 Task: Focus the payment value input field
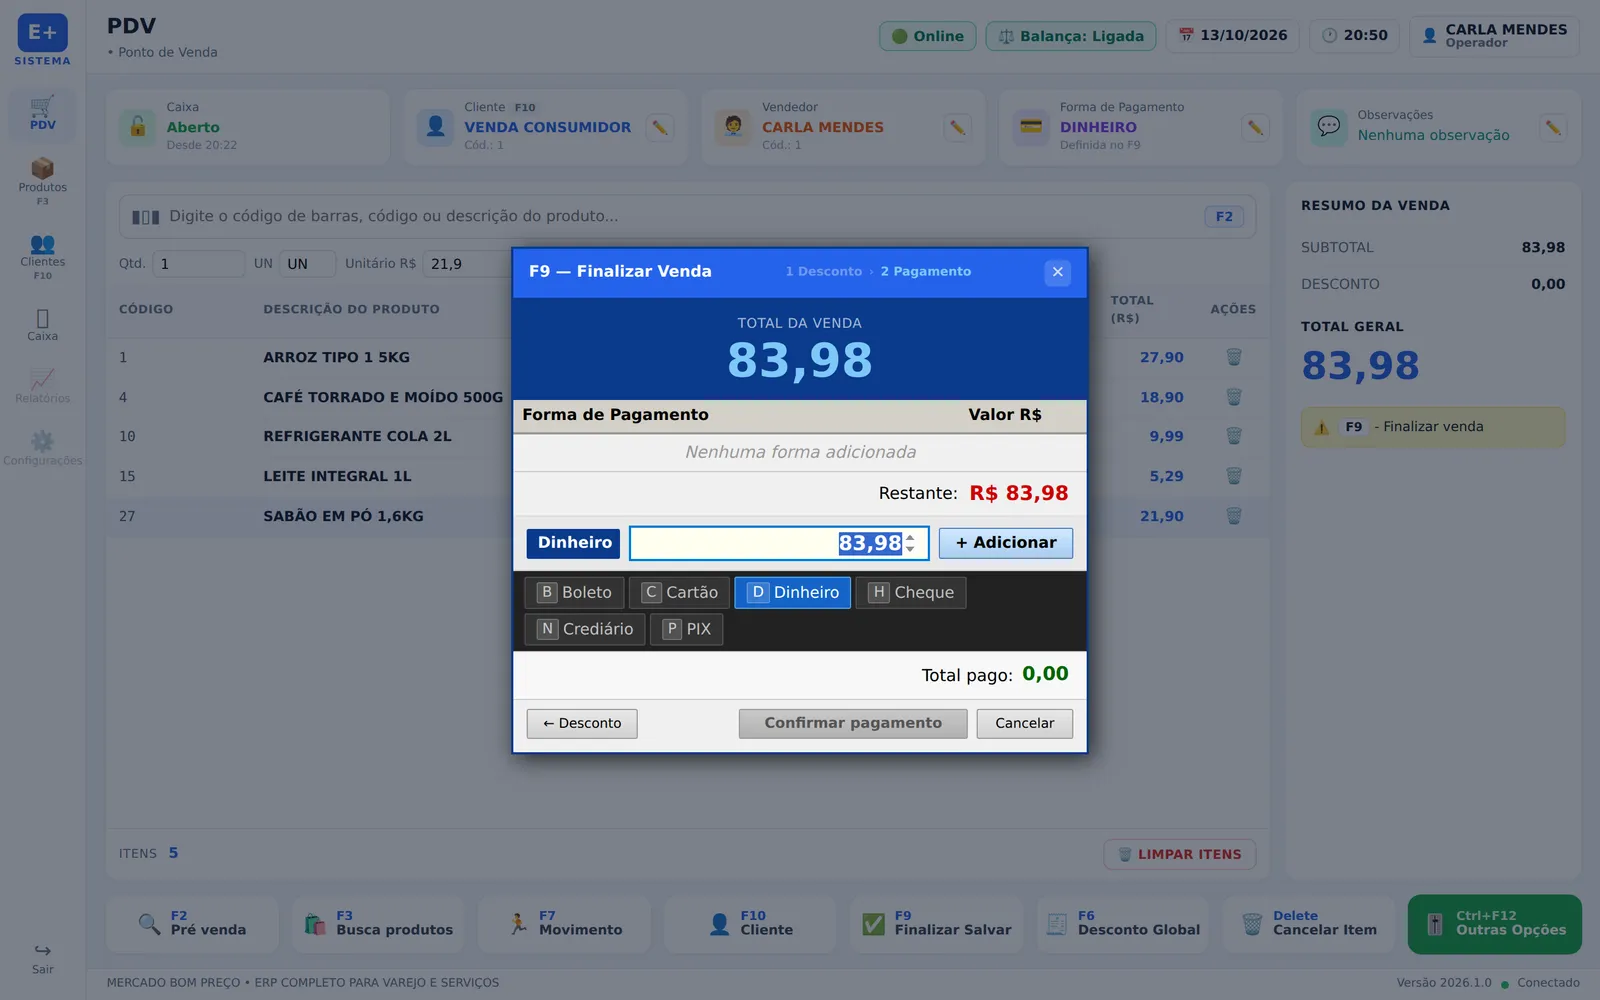[x=779, y=543]
